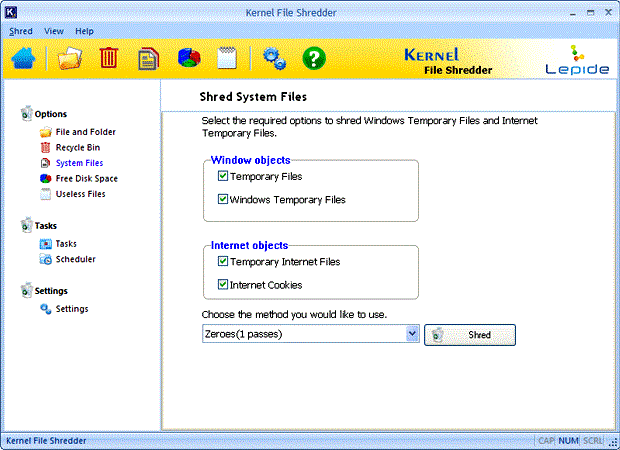Click the Lepide logo
This screenshot has width=620, height=450.
(577, 60)
